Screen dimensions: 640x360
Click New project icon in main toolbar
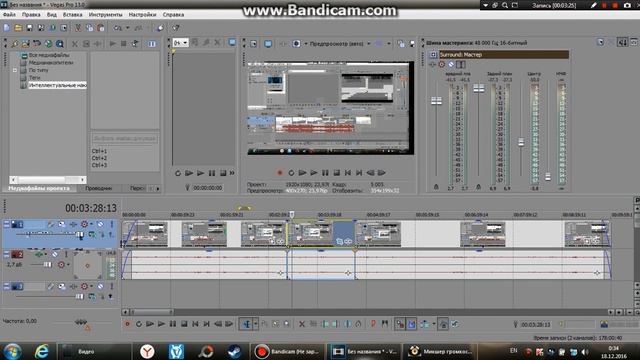pos(7,28)
